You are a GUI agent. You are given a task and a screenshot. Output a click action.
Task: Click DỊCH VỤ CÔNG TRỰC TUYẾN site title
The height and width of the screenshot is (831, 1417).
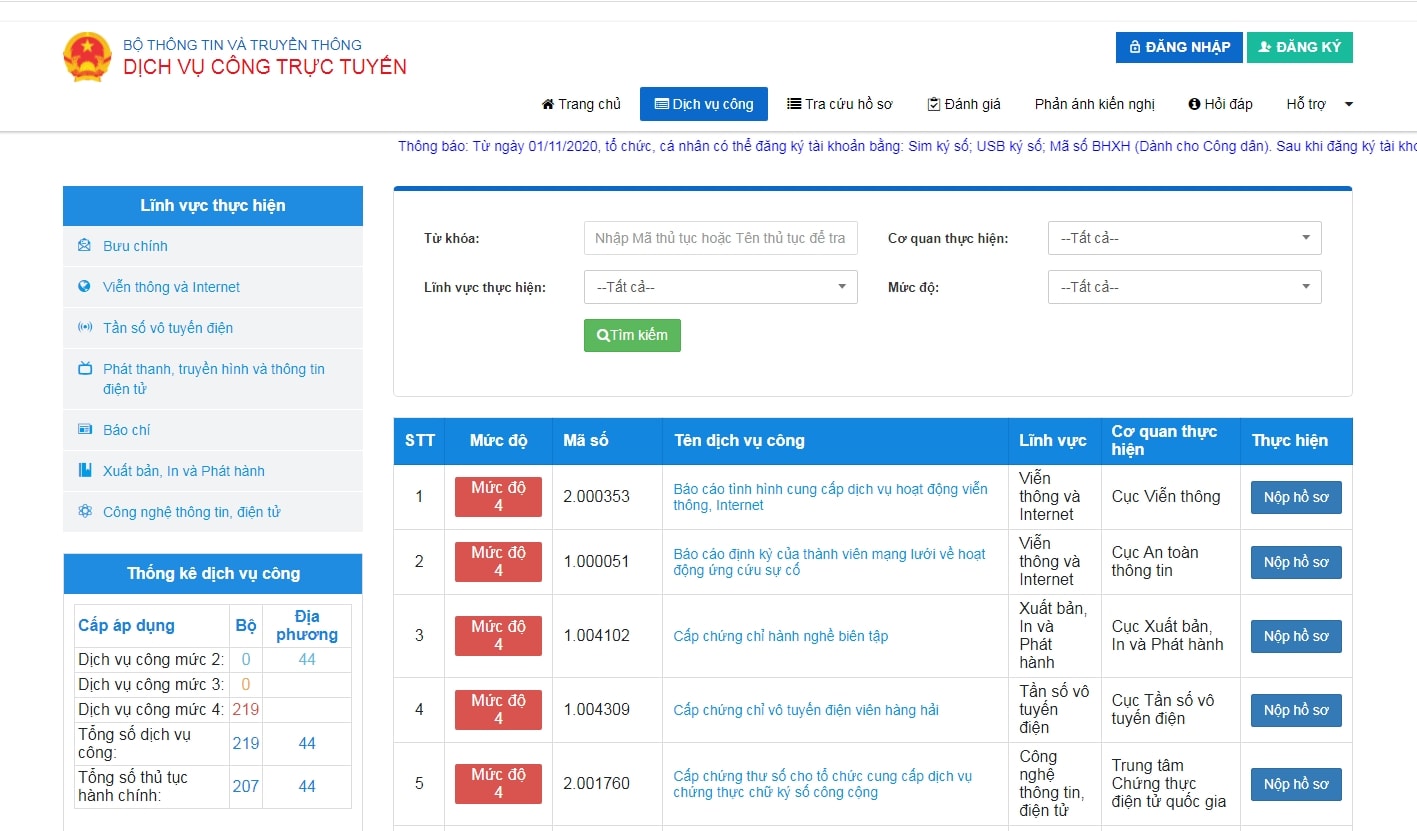pyautogui.click(x=265, y=67)
